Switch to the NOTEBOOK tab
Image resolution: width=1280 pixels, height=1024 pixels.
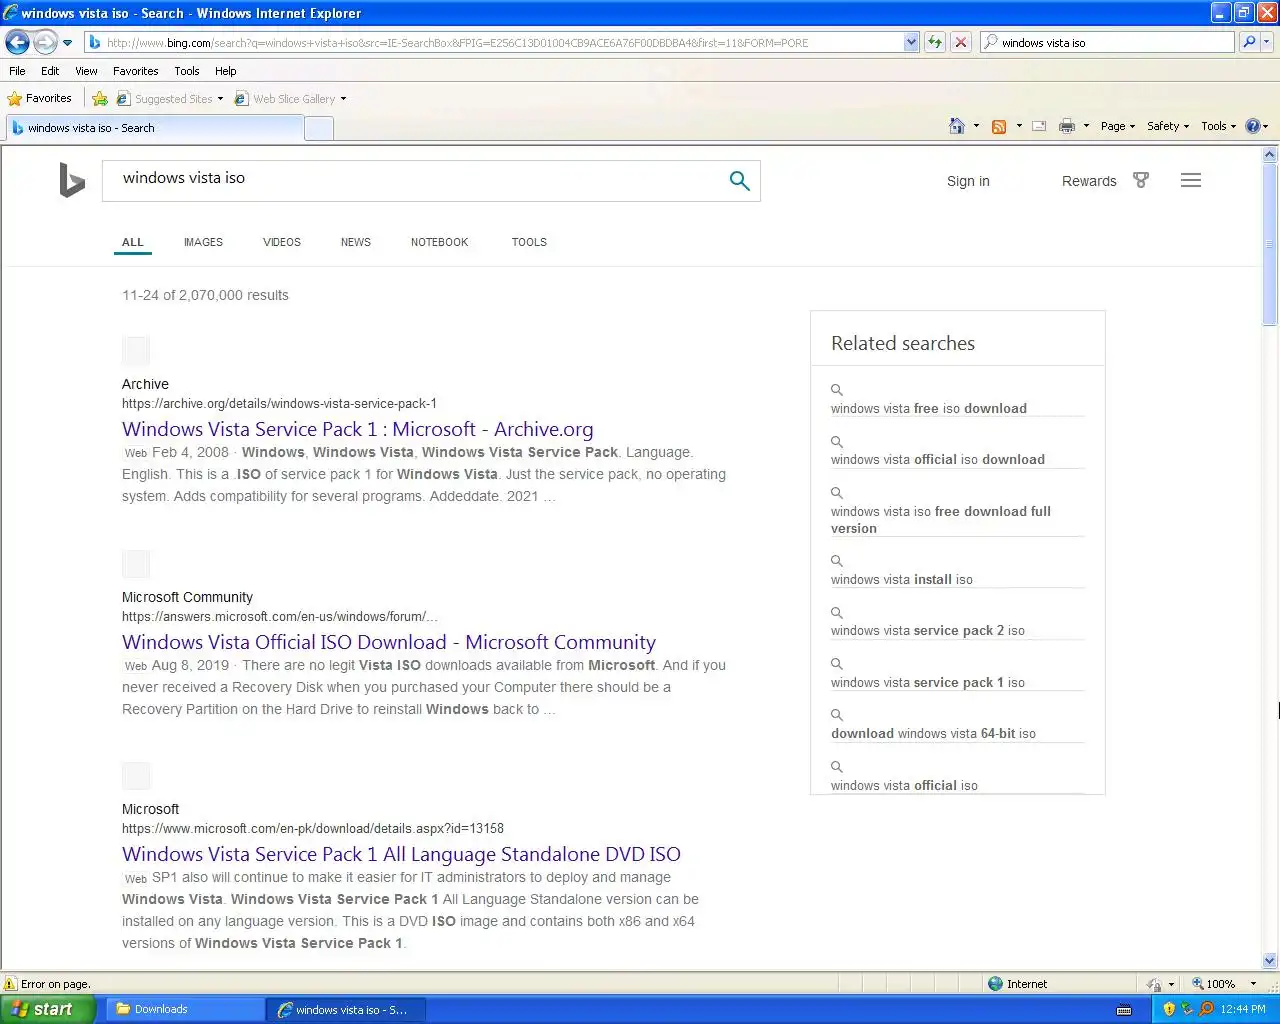click(x=439, y=242)
